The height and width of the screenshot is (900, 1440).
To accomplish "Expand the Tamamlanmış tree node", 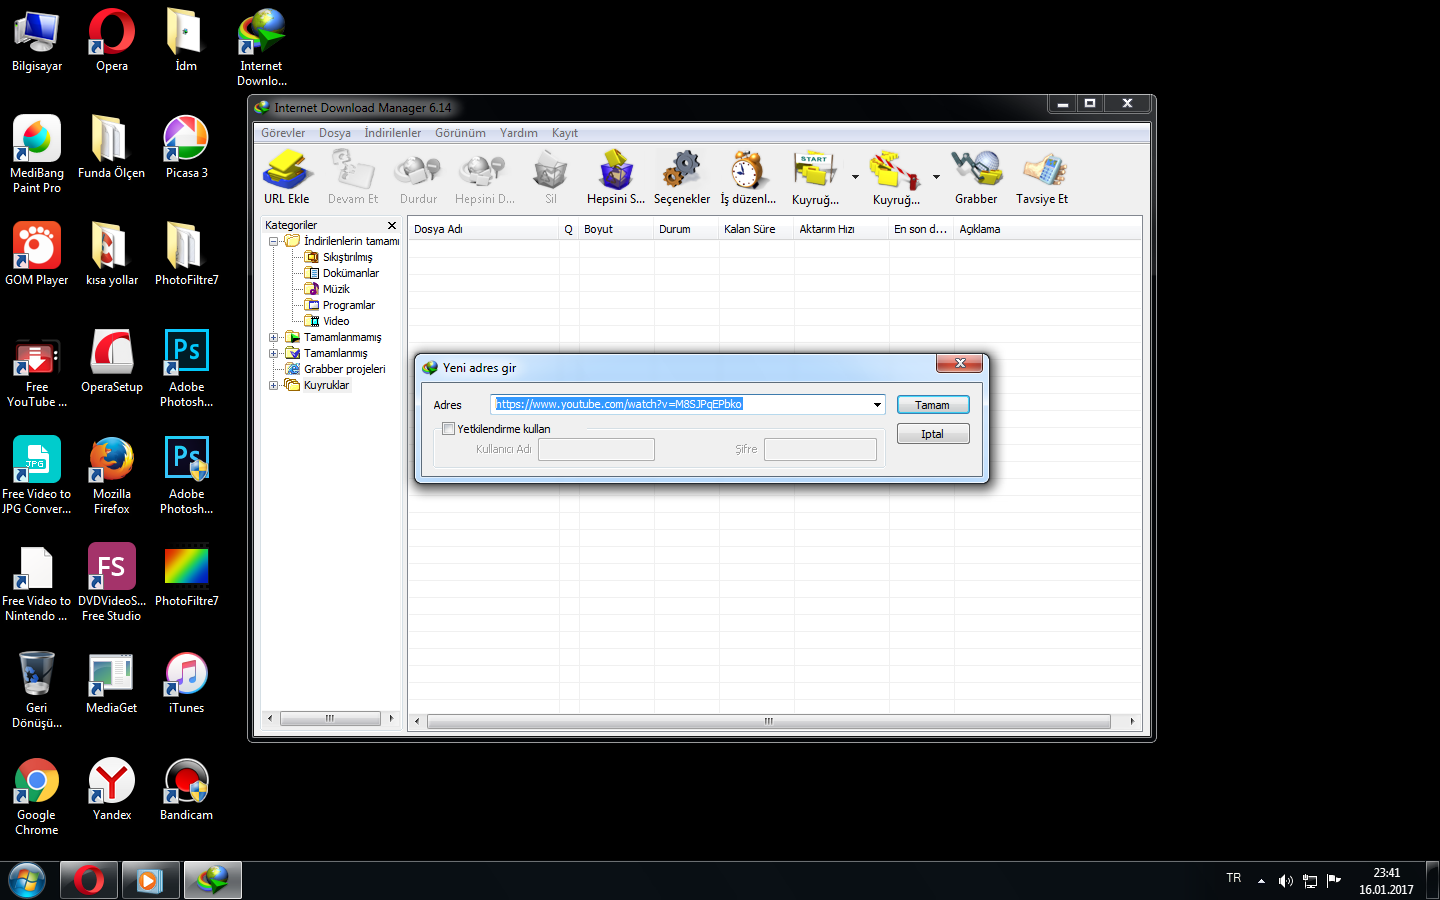I will [x=273, y=353].
